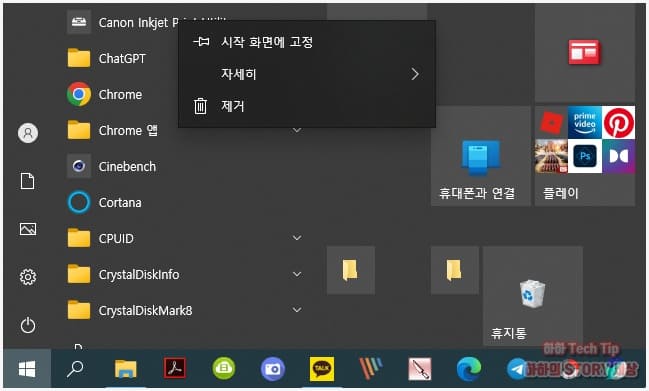Open the 자세히 submenu
Image resolution: width=649 pixels, height=391 pixels.
307,74
